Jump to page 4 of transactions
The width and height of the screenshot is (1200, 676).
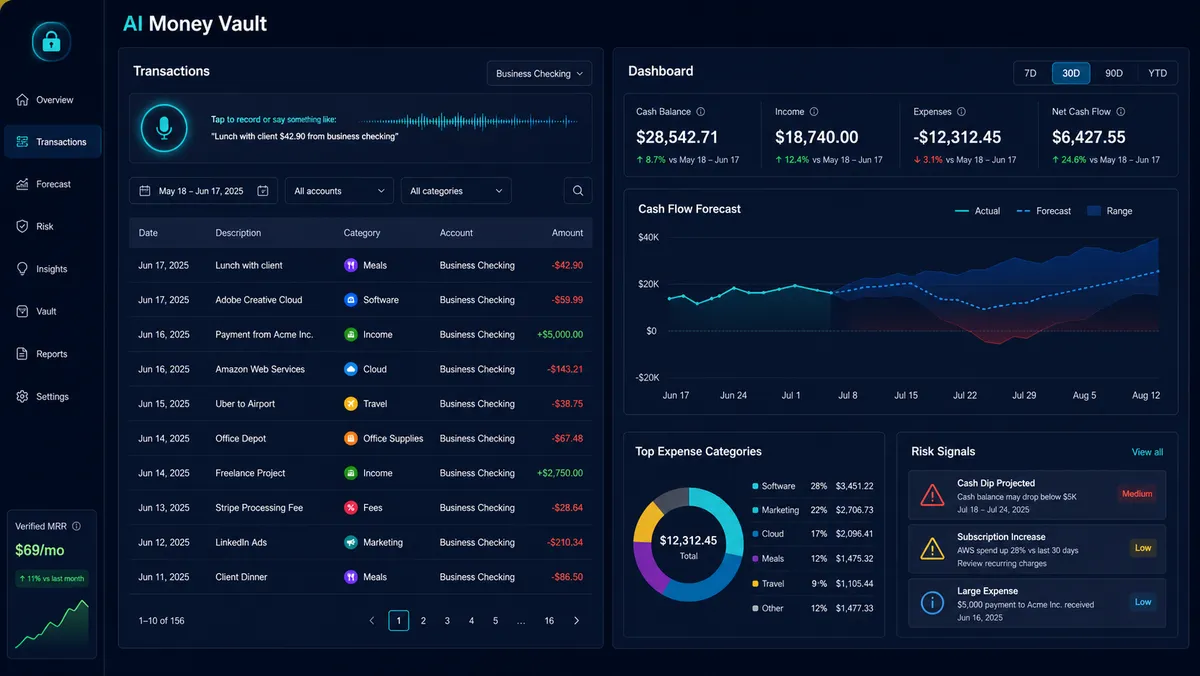pyautogui.click(x=471, y=621)
